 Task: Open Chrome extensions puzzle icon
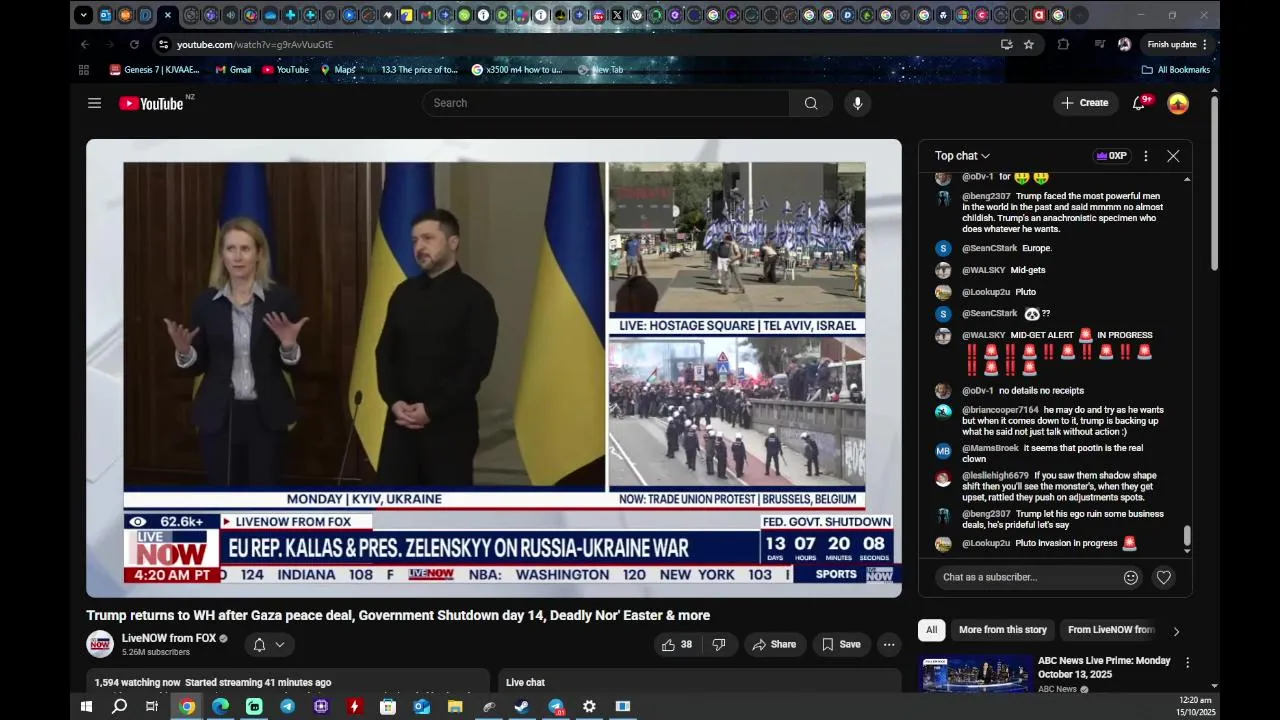click(1063, 44)
